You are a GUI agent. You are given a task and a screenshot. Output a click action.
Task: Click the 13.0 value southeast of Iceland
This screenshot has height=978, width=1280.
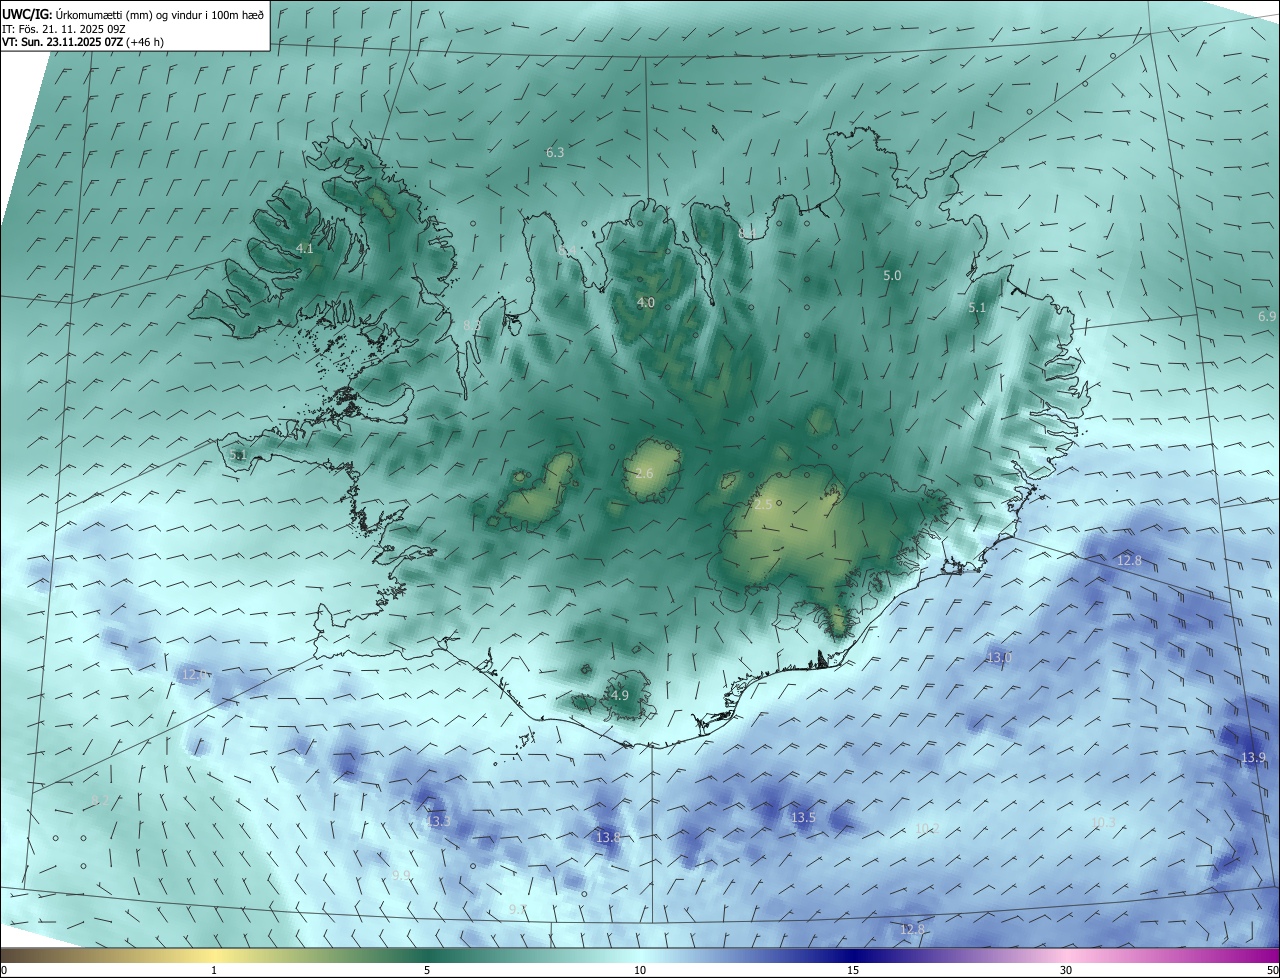click(999, 657)
